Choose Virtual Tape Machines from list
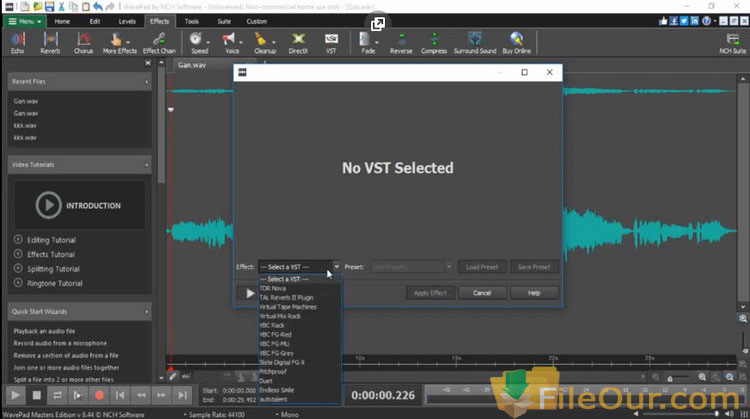Viewport: 750px width, 419px height. click(x=300, y=307)
